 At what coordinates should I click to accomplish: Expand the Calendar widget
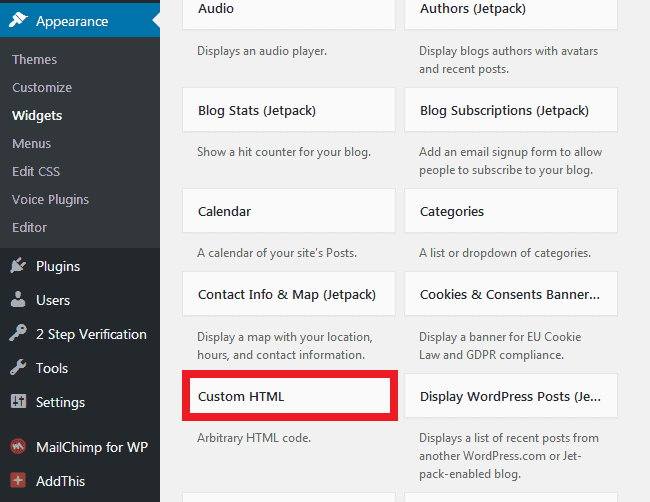pos(289,211)
